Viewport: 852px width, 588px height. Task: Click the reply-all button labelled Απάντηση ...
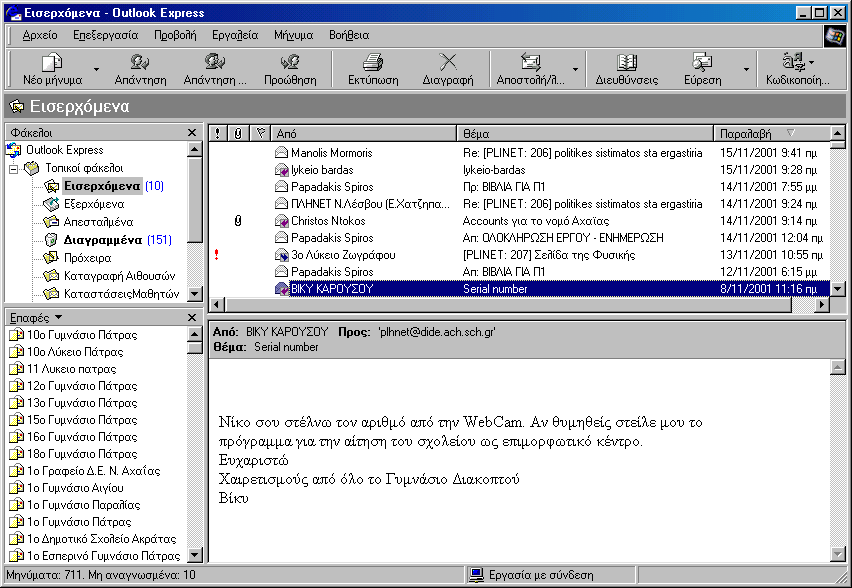coord(215,69)
